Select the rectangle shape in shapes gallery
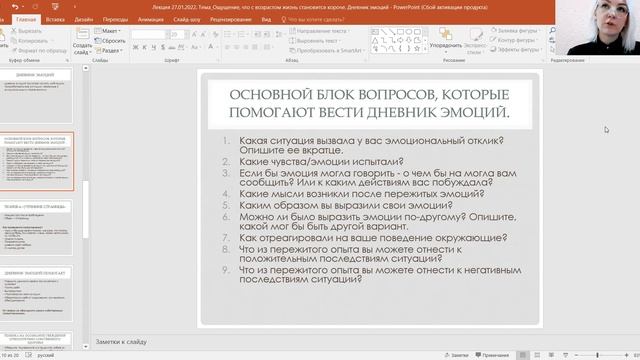Image resolution: width=640 pixels, height=360 pixels. click(x=400, y=31)
